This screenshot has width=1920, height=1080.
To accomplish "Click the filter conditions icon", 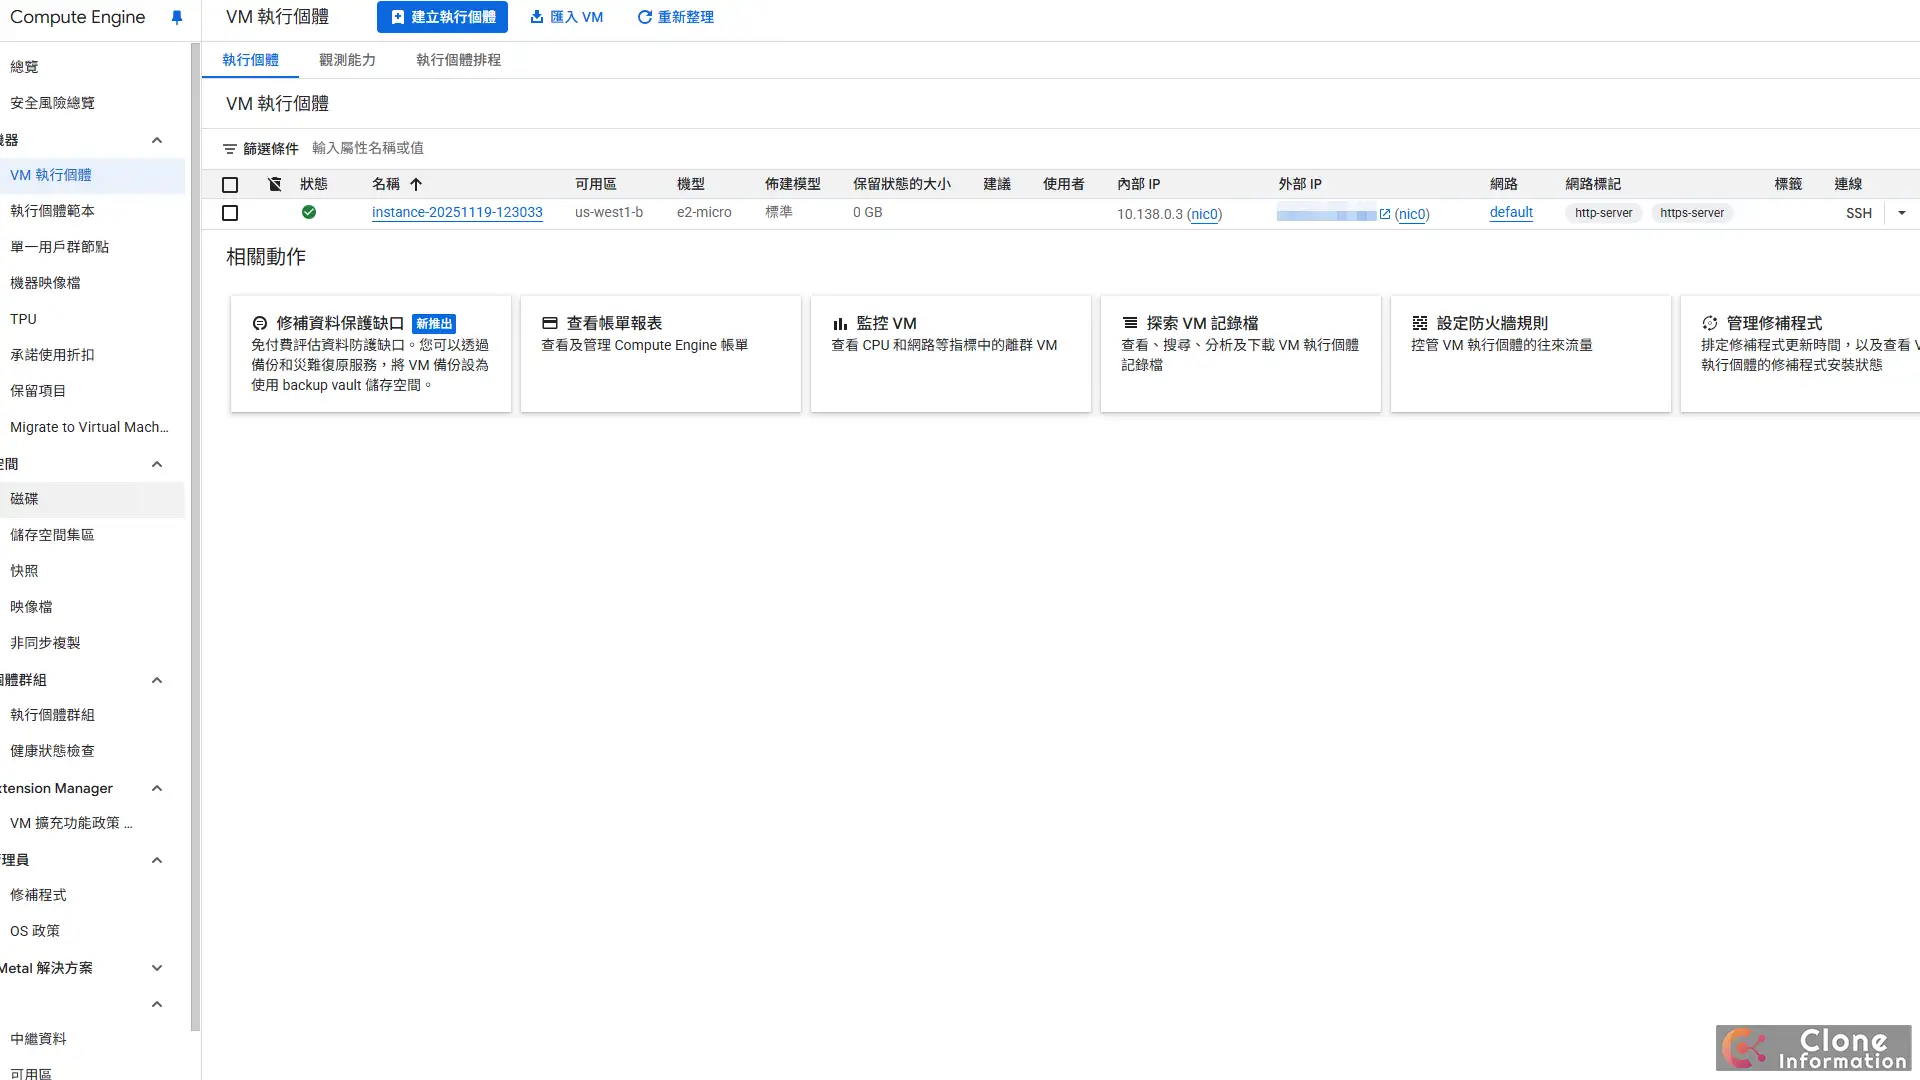I will point(230,149).
